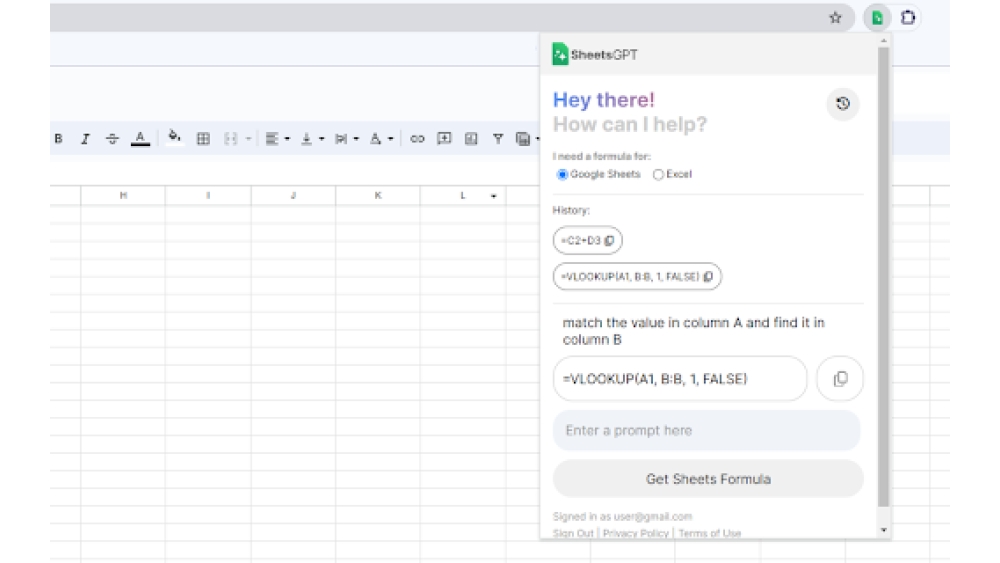Image resolution: width=1000 pixels, height=563 pixels.
Task: Select column K header
Action: [378, 195]
